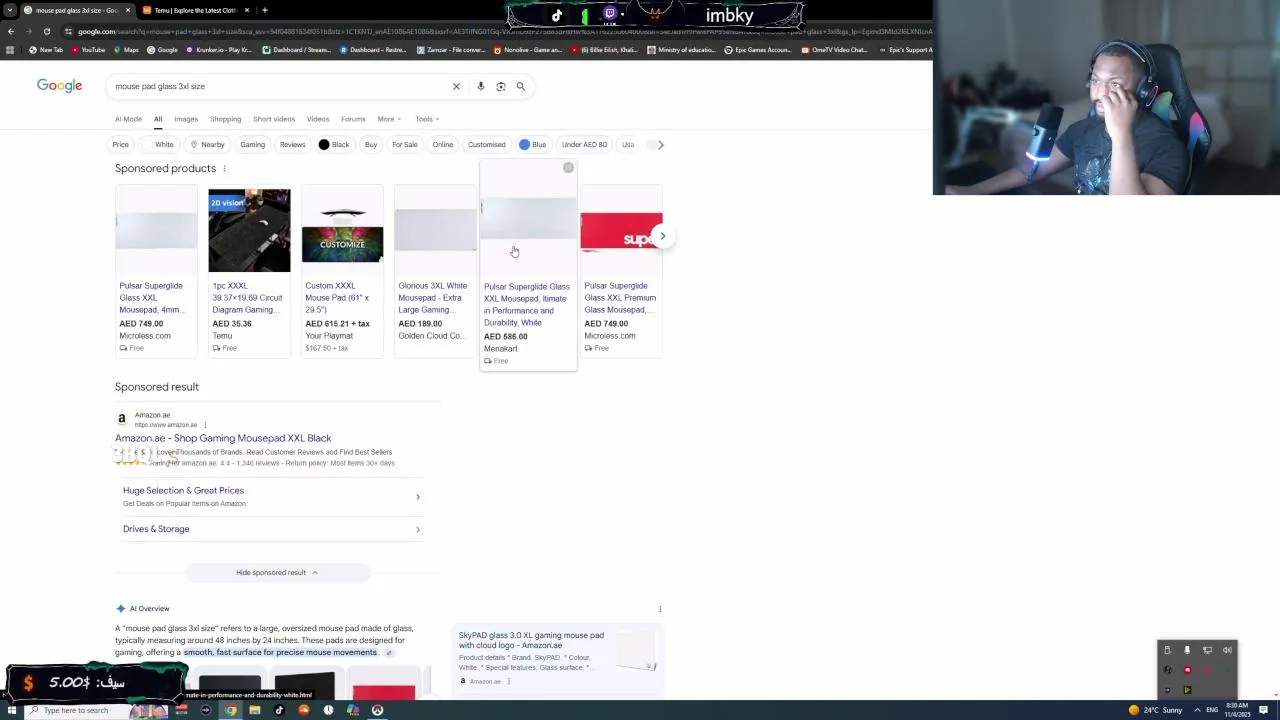Viewport: 1280px width, 720px height.
Task: Dismiss the hovered product card close icon
Action: tap(568, 168)
